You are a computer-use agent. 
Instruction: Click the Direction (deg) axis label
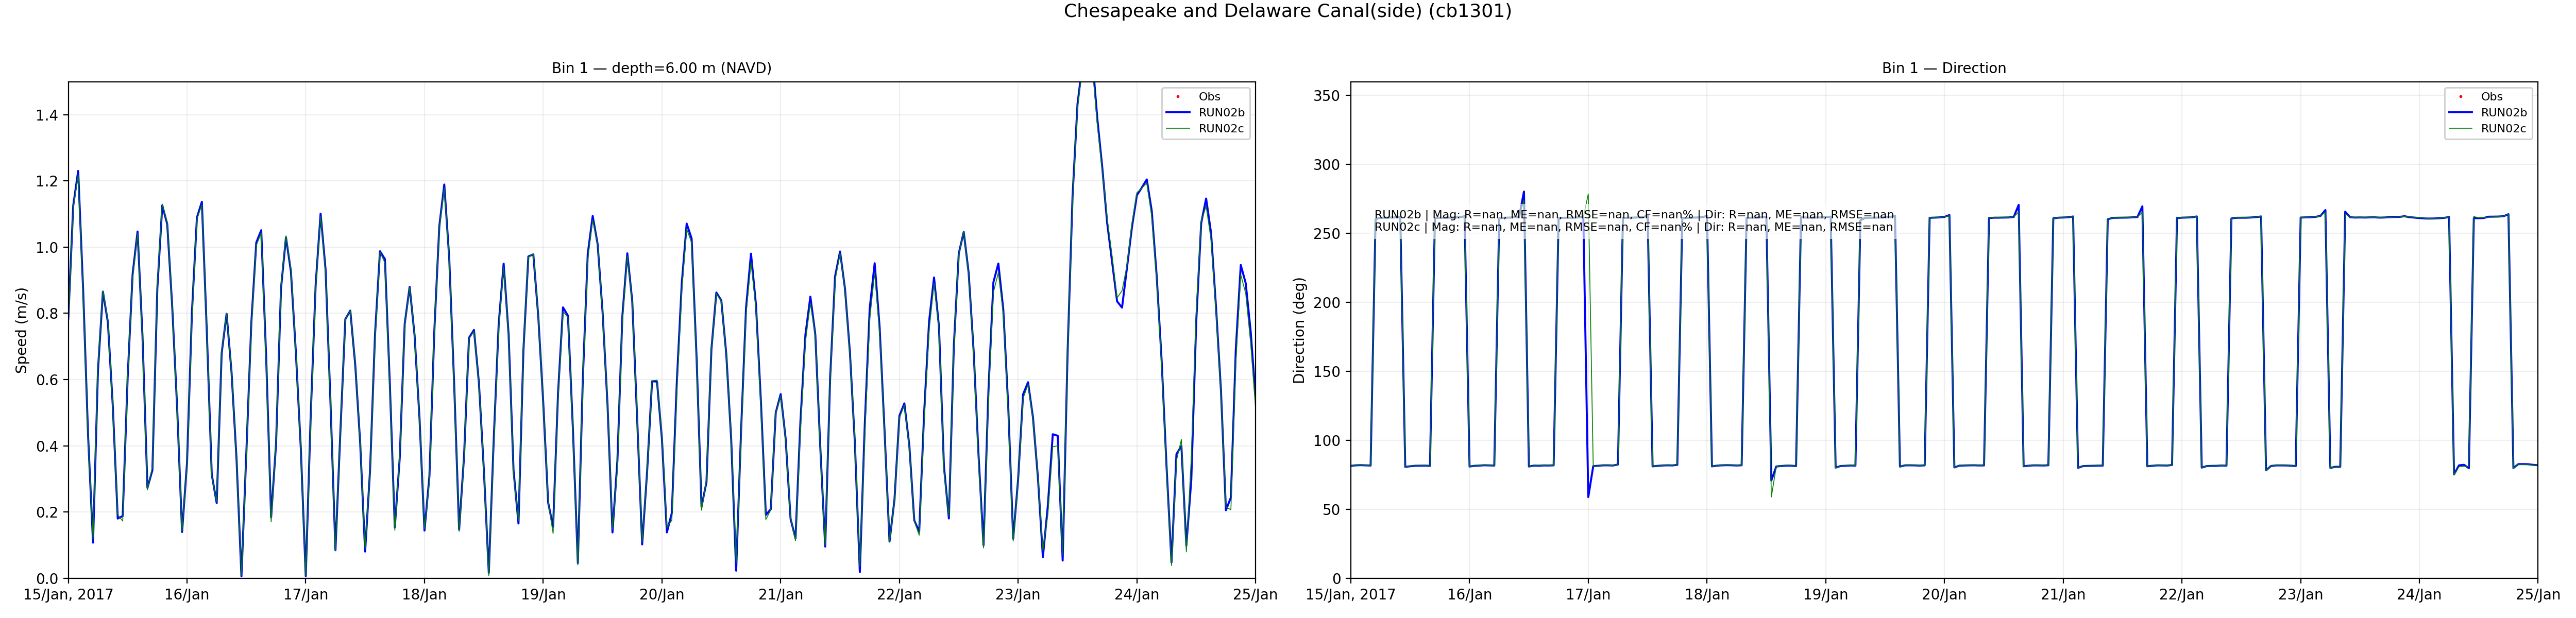pyautogui.click(x=1299, y=330)
